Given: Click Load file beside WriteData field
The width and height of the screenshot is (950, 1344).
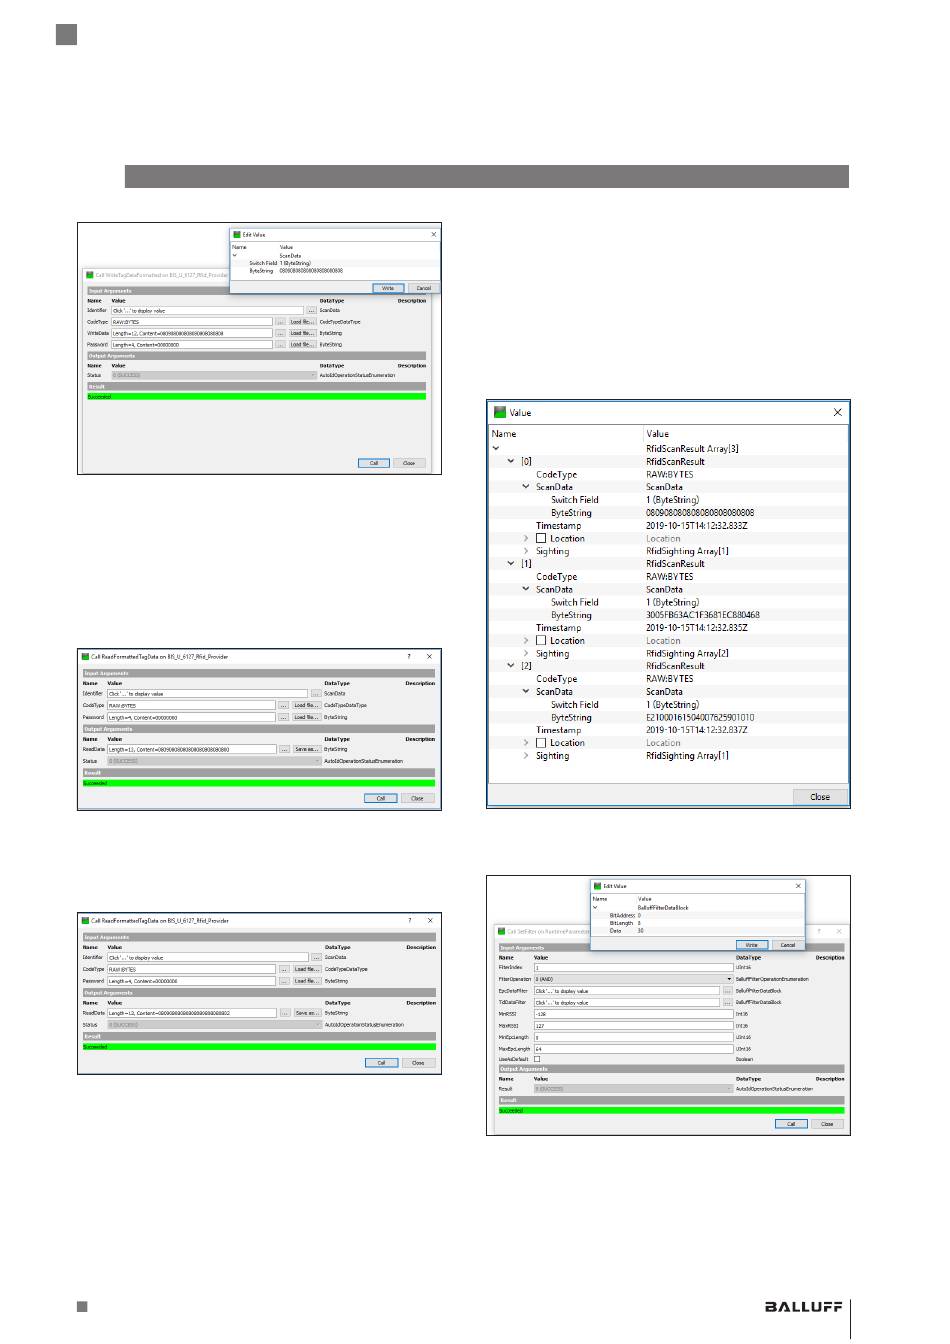Looking at the screenshot, I should pyautogui.click(x=302, y=333).
